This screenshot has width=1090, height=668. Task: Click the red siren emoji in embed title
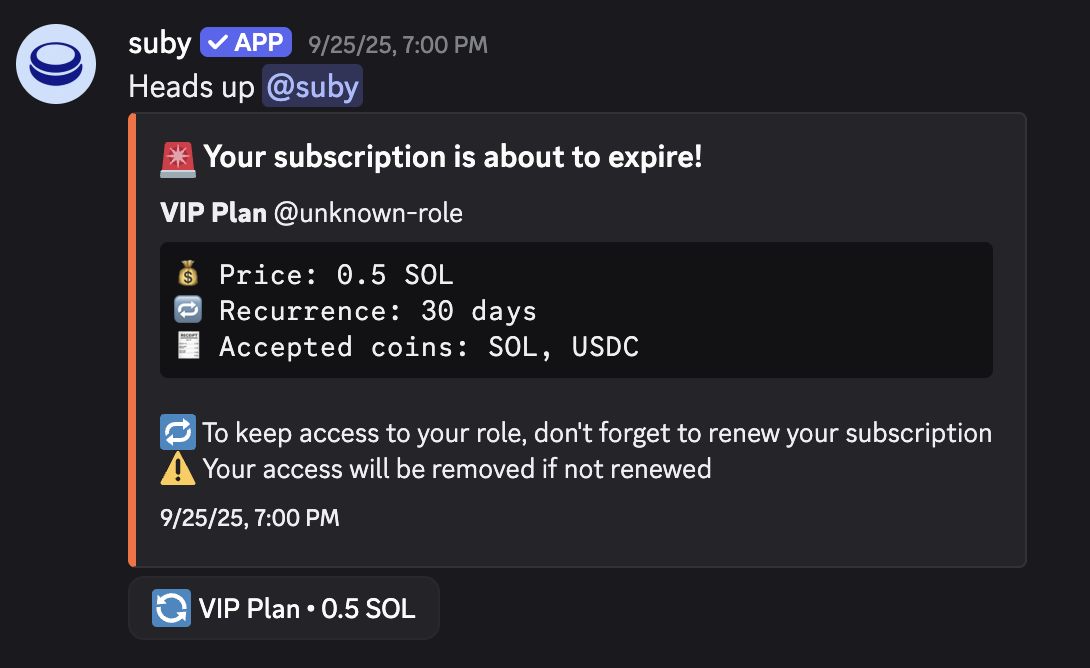pyautogui.click(x=178, y=158)
